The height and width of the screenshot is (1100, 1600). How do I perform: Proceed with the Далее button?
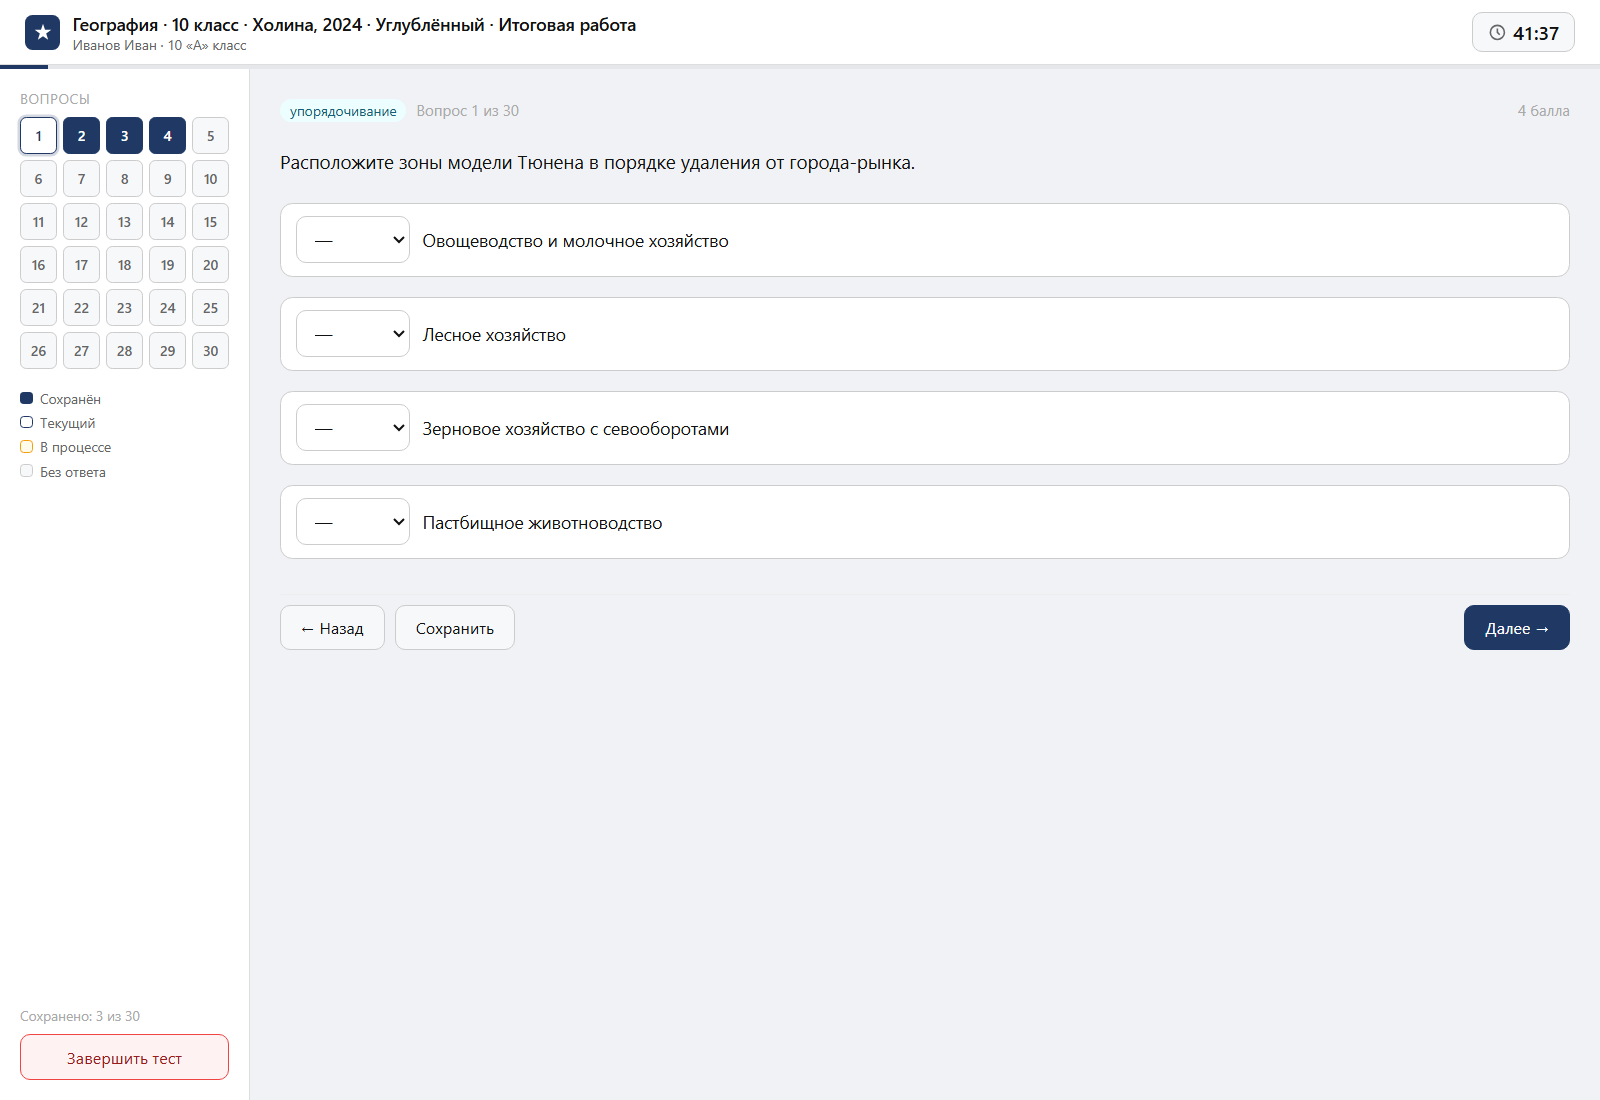pos(1517,628)
